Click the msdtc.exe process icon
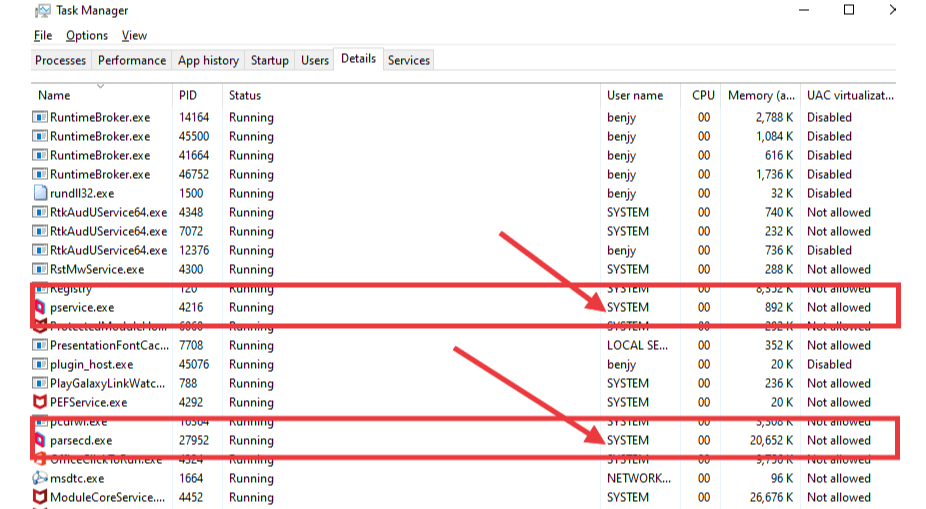Image resolution: width=926 pixels, height=509 pixels. click(40, 478)
